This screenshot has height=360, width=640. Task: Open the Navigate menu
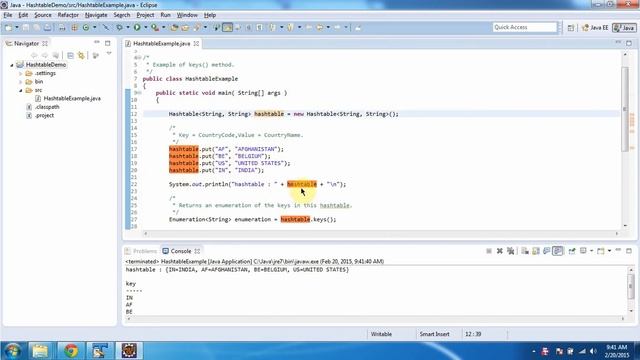point(96,15)
